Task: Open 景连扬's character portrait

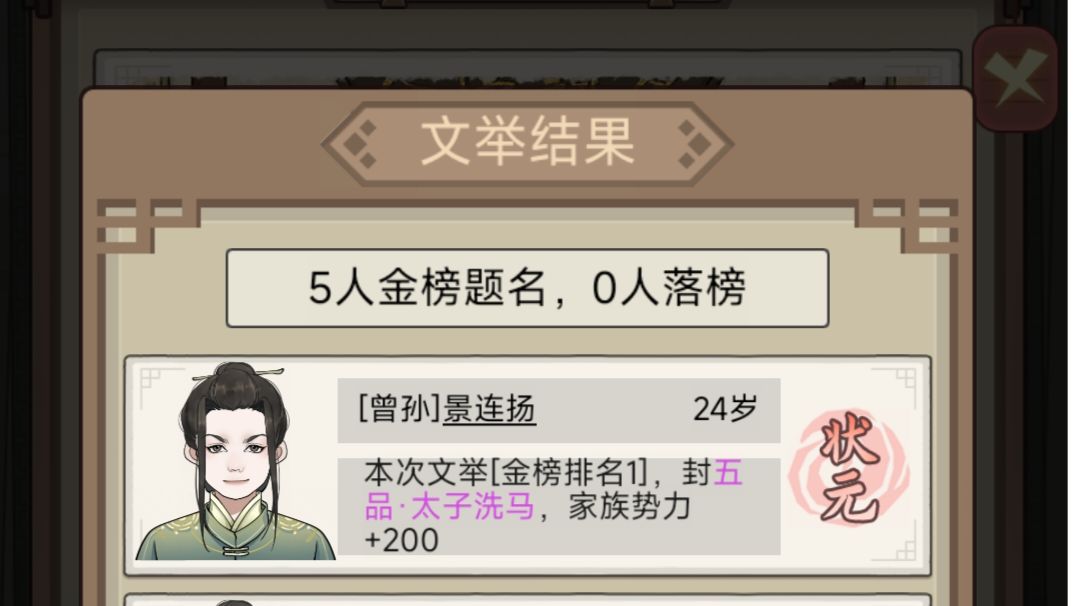Action: [x=236, y=461]
